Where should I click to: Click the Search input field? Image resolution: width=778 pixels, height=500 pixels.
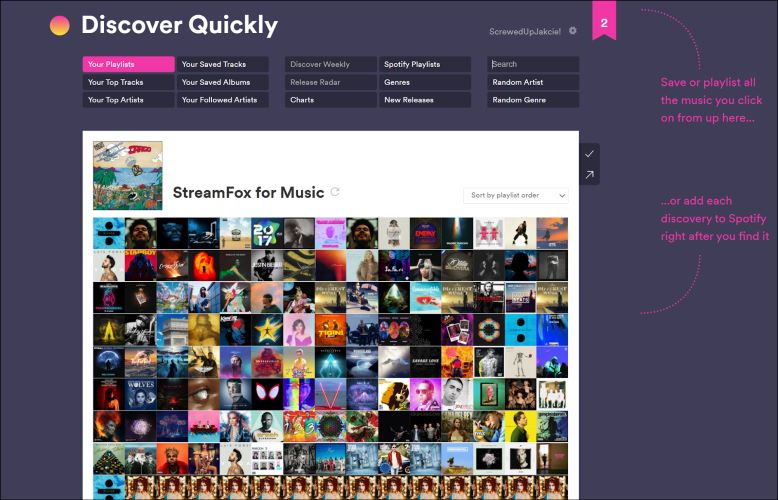click(533, 64)
